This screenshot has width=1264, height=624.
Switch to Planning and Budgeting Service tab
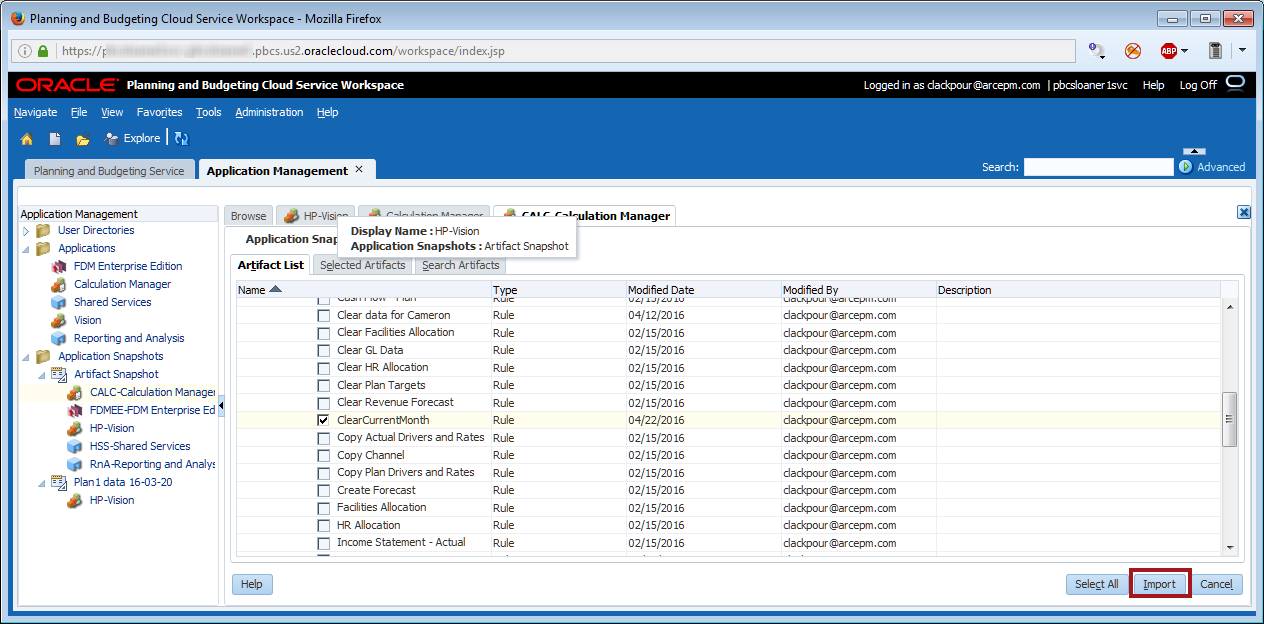[109, 171]
